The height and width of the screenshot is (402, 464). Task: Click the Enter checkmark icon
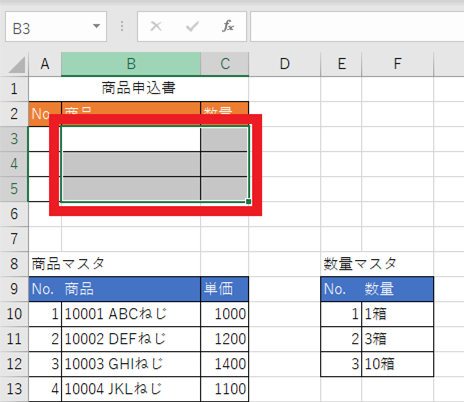coord(192,26)
